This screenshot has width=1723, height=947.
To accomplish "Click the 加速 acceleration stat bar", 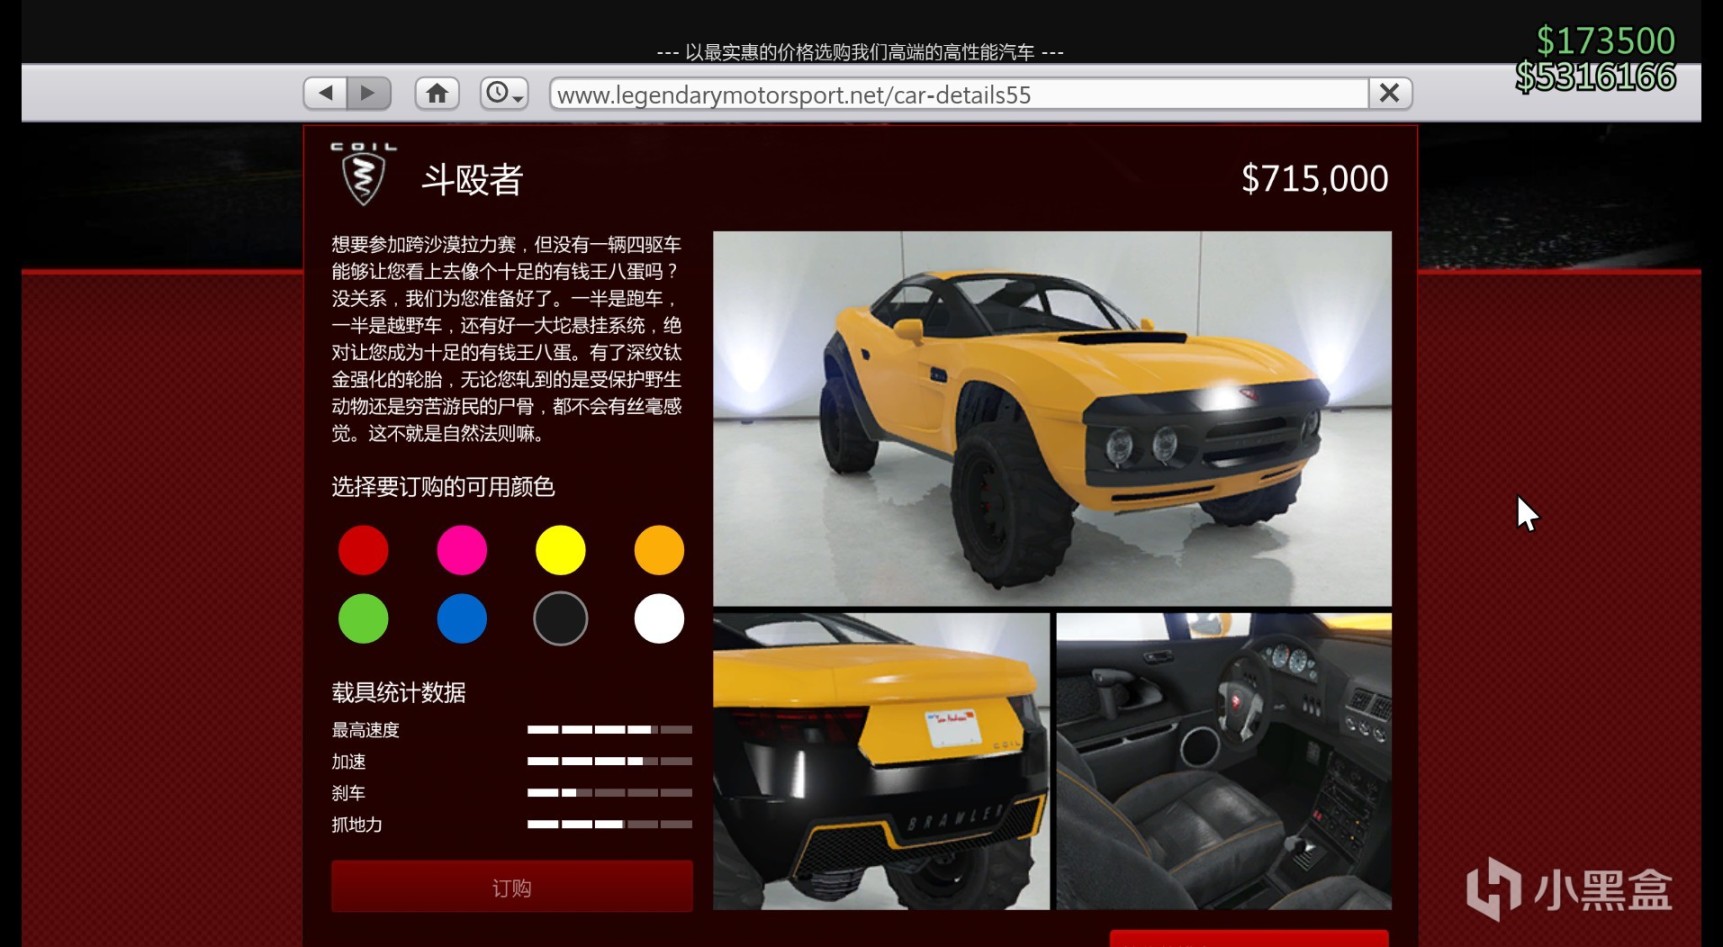I will (x=610, y=762).
